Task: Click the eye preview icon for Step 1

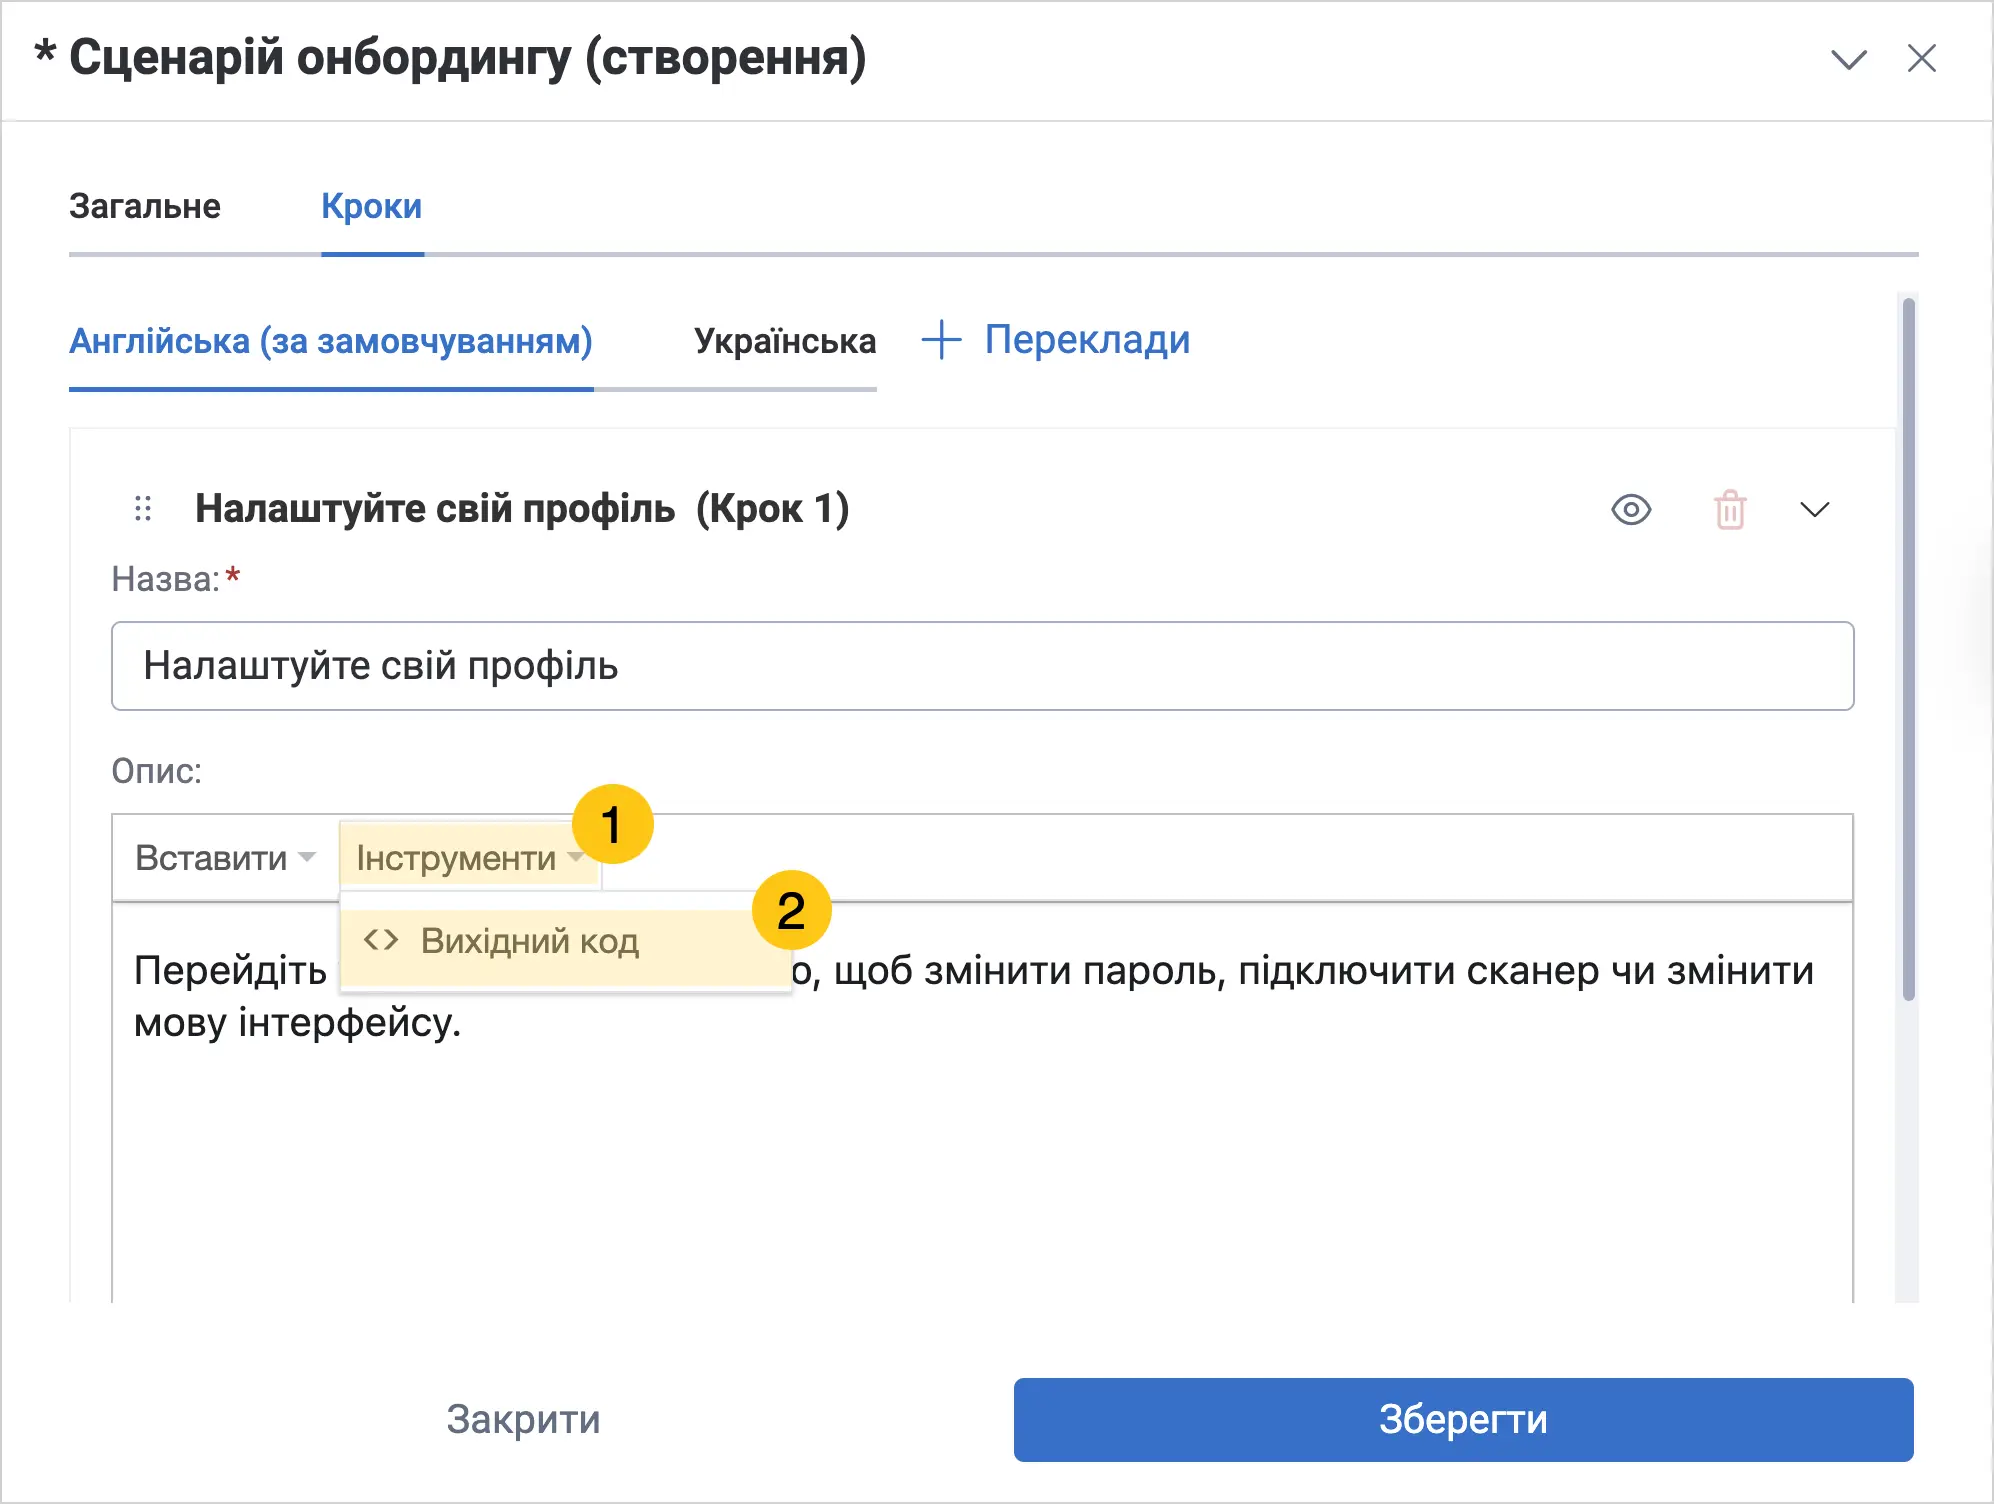Action: (x=1631, y=510)
